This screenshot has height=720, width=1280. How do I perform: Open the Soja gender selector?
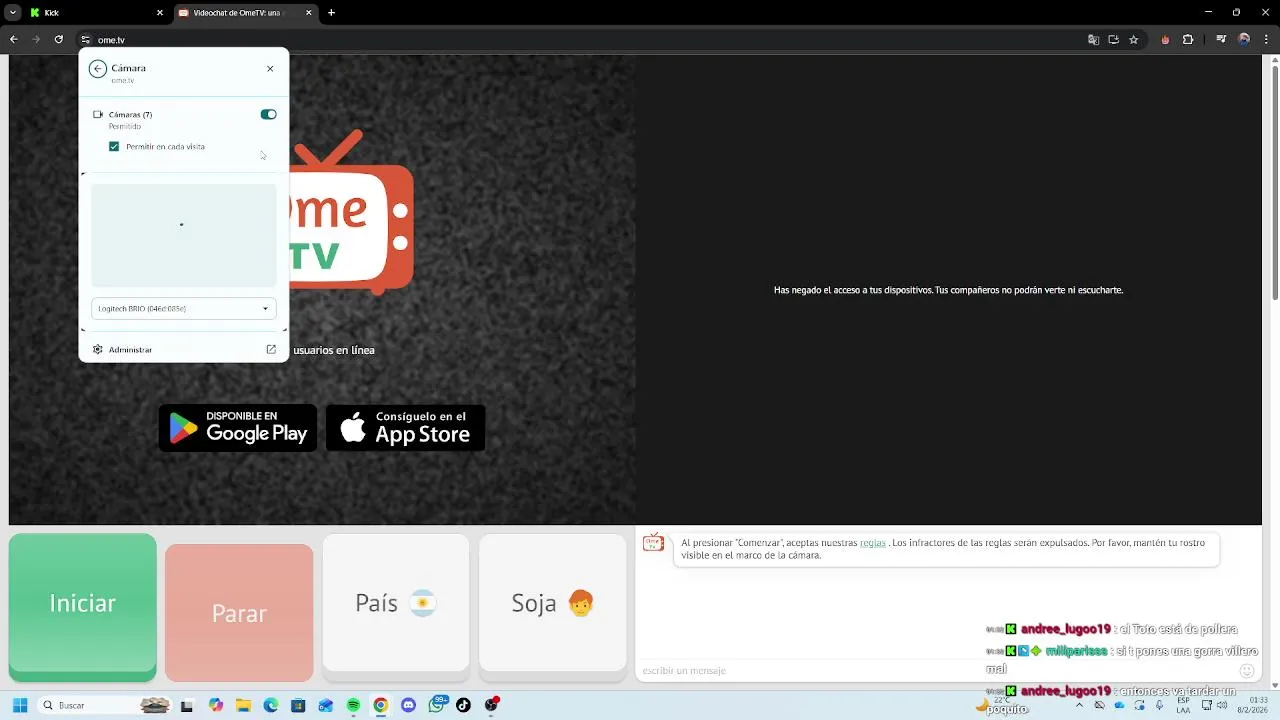point(553,603)
